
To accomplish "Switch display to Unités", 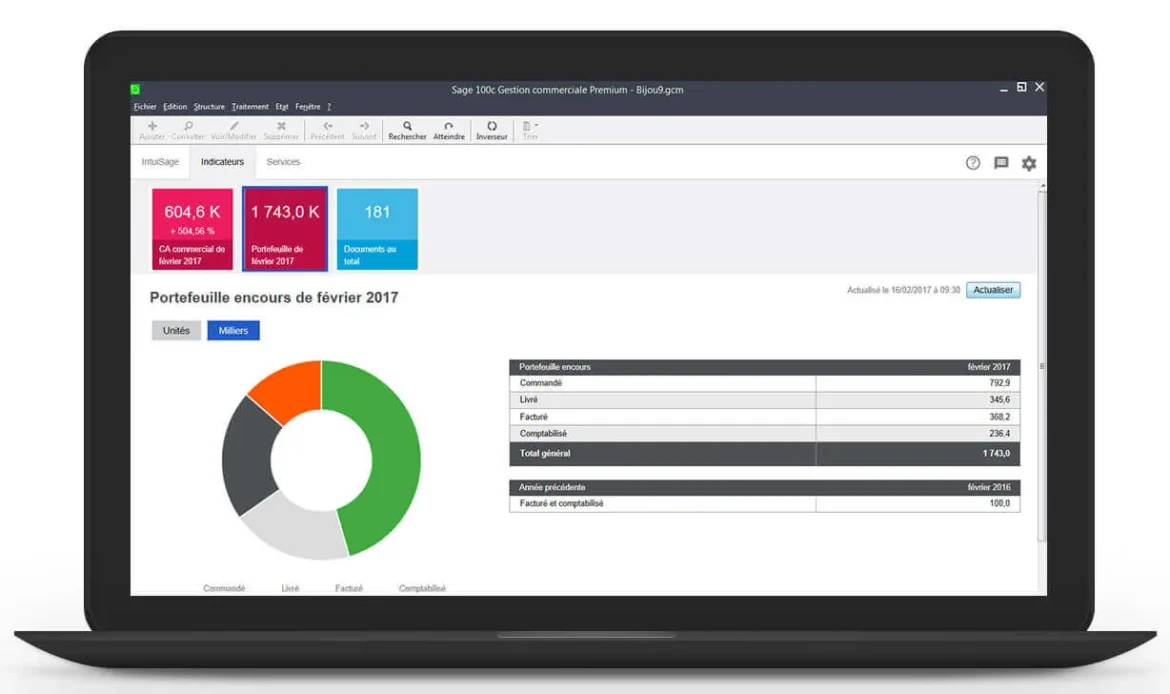I will (x=176, y=331).
